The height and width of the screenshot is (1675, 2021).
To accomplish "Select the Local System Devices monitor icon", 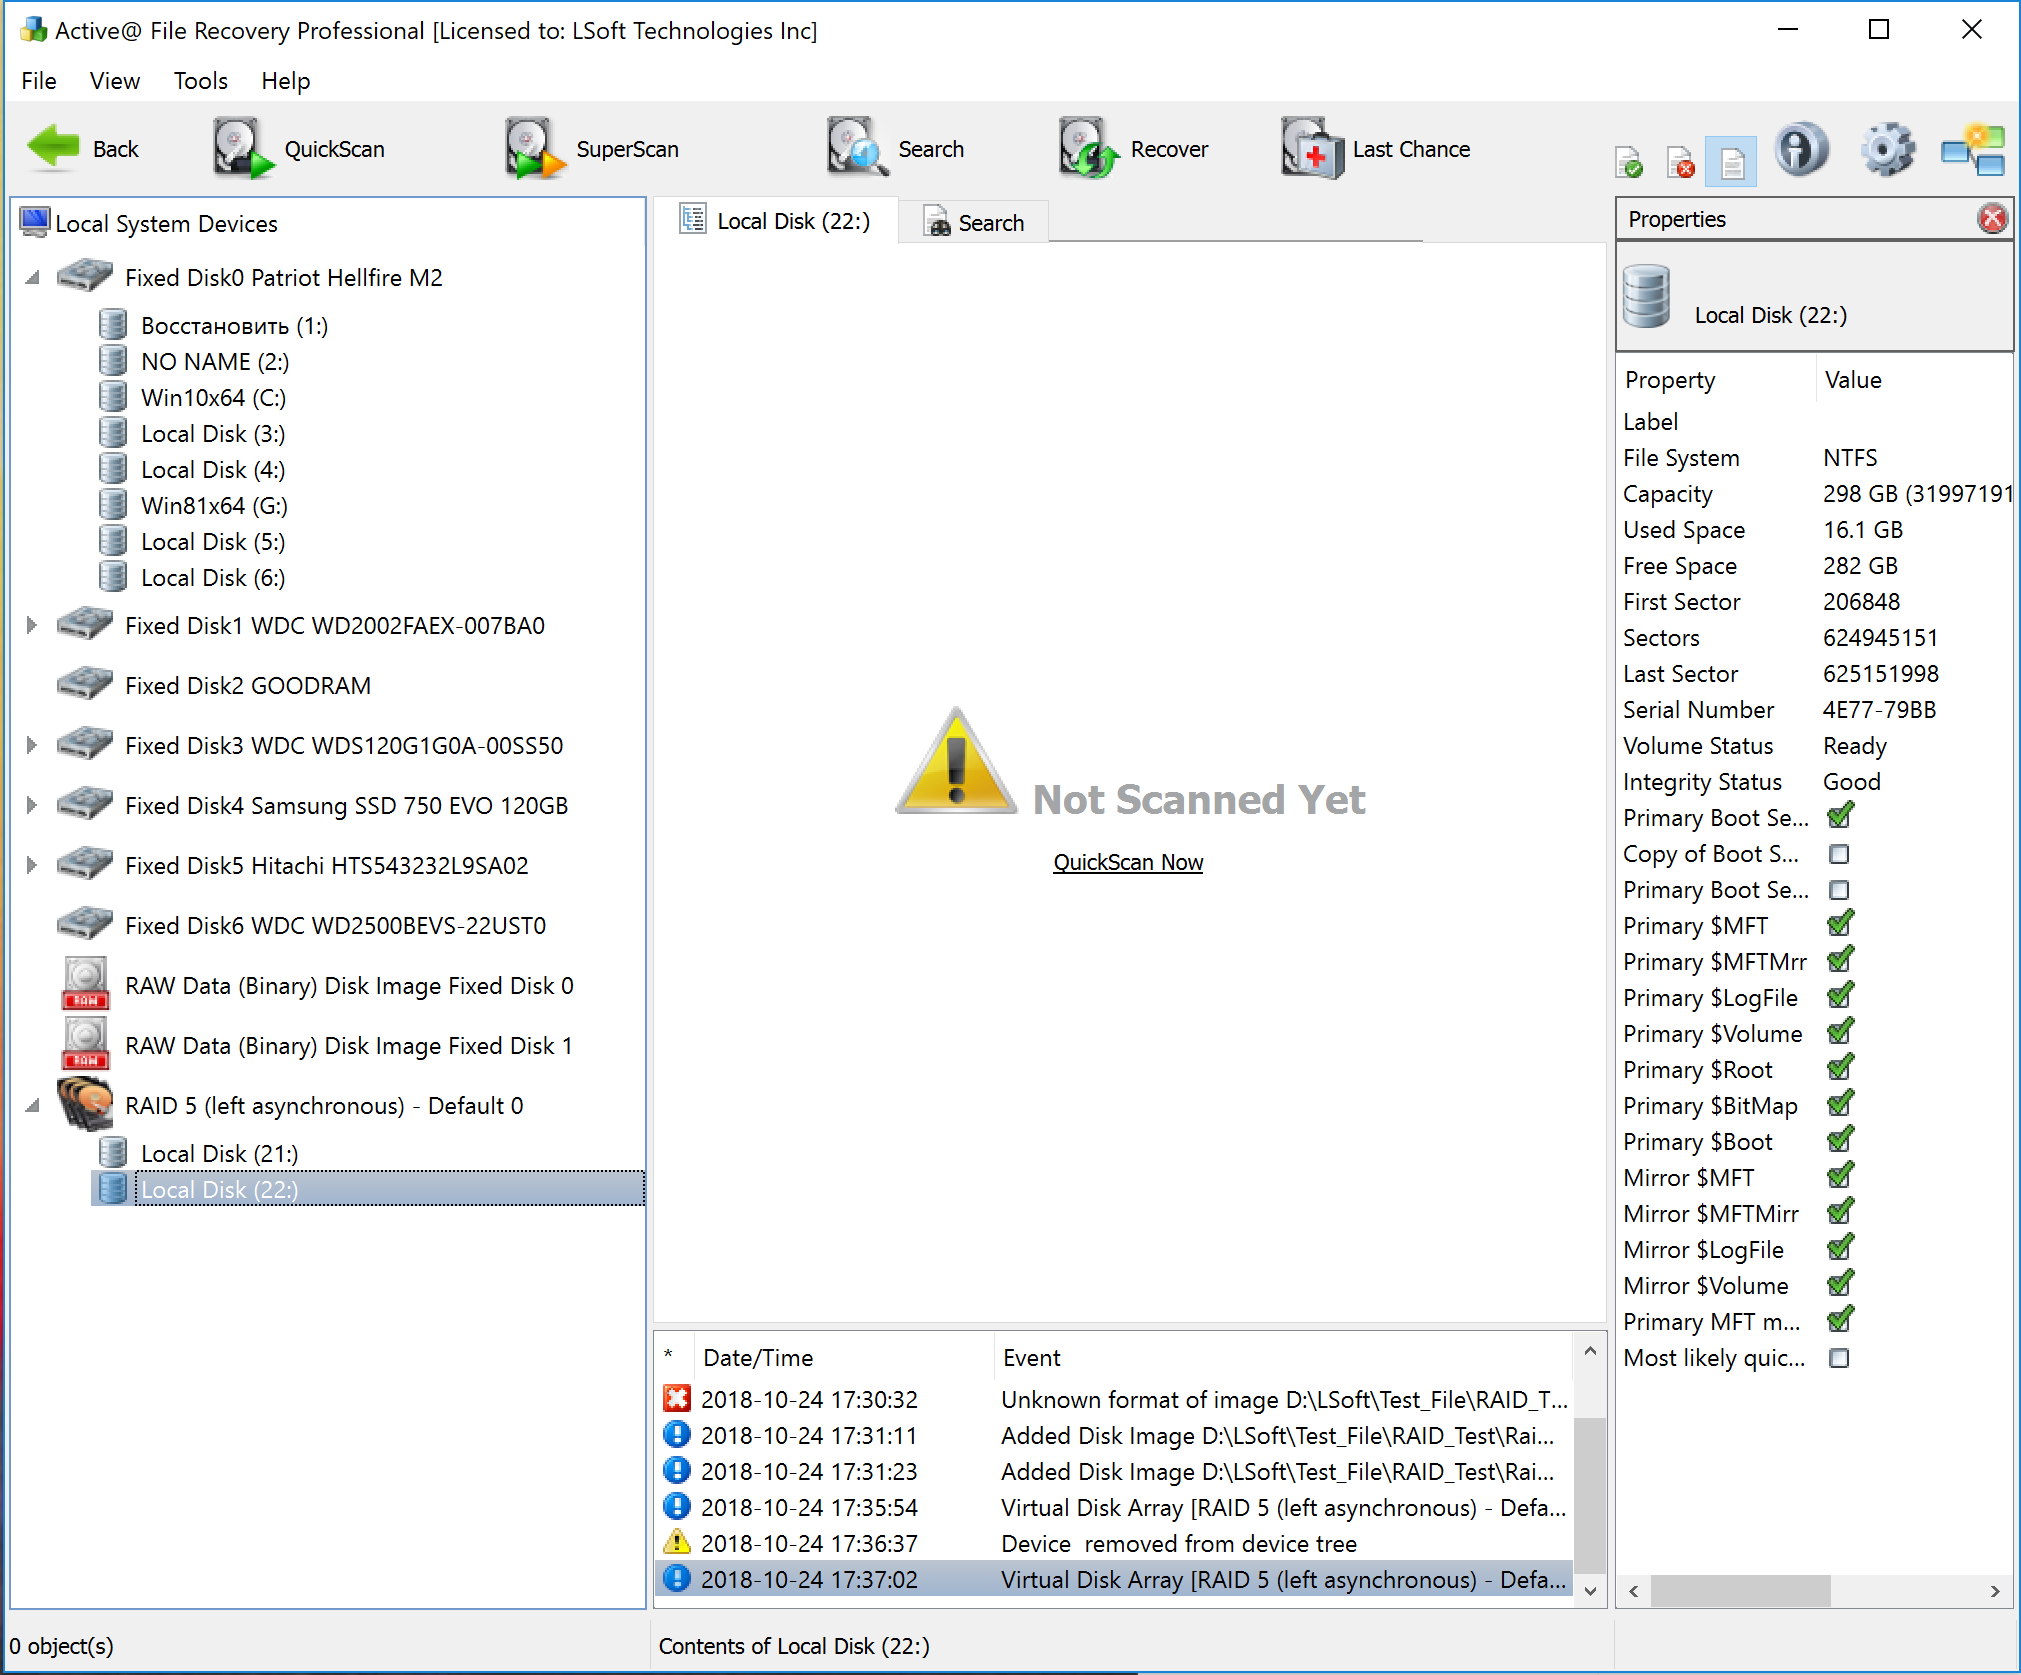I will (35, 222).
